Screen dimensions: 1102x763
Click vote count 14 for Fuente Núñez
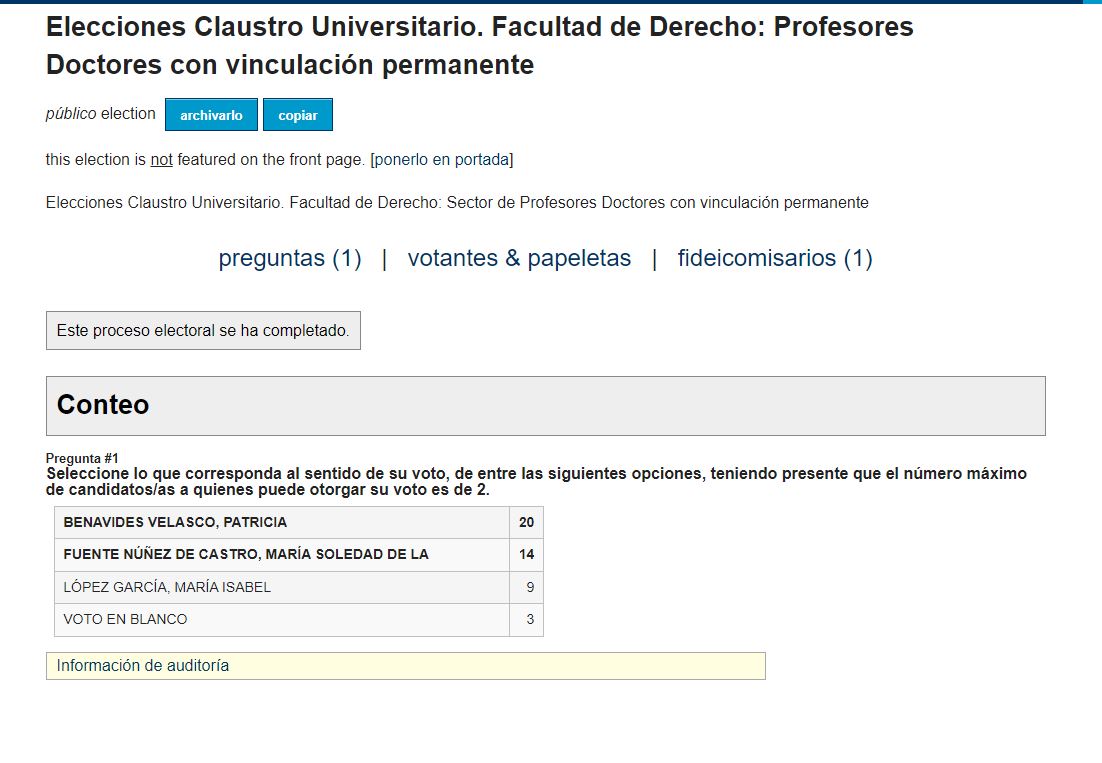point(526,555)
